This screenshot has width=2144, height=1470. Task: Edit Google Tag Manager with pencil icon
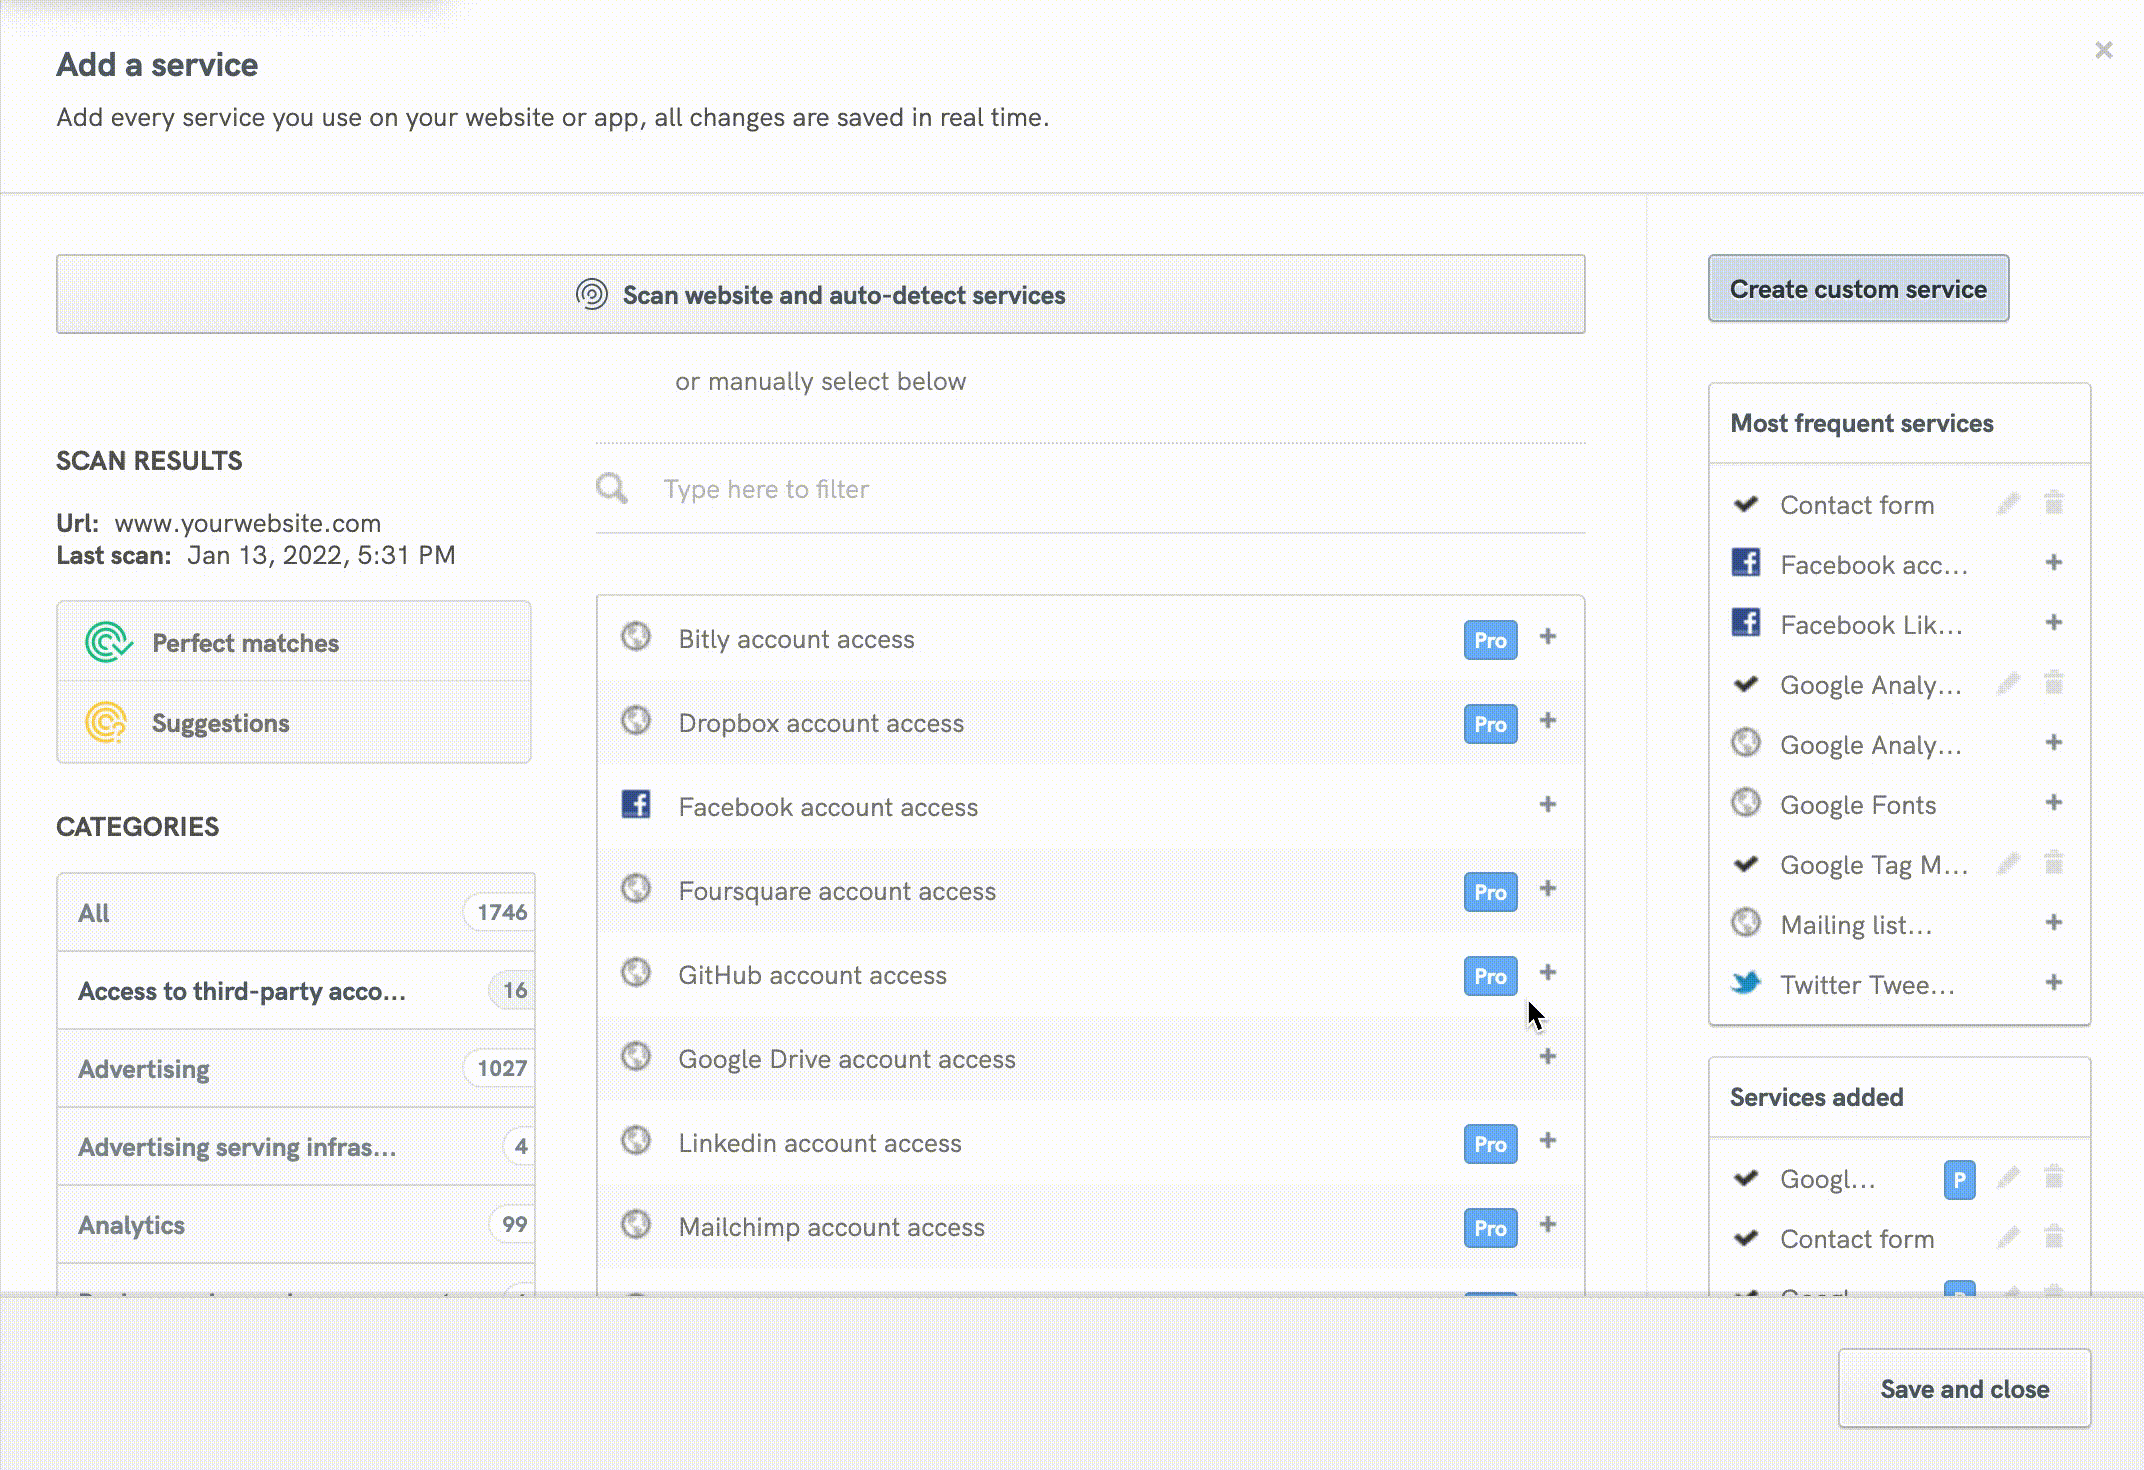pyautogui.click(x=2007, y=863)
